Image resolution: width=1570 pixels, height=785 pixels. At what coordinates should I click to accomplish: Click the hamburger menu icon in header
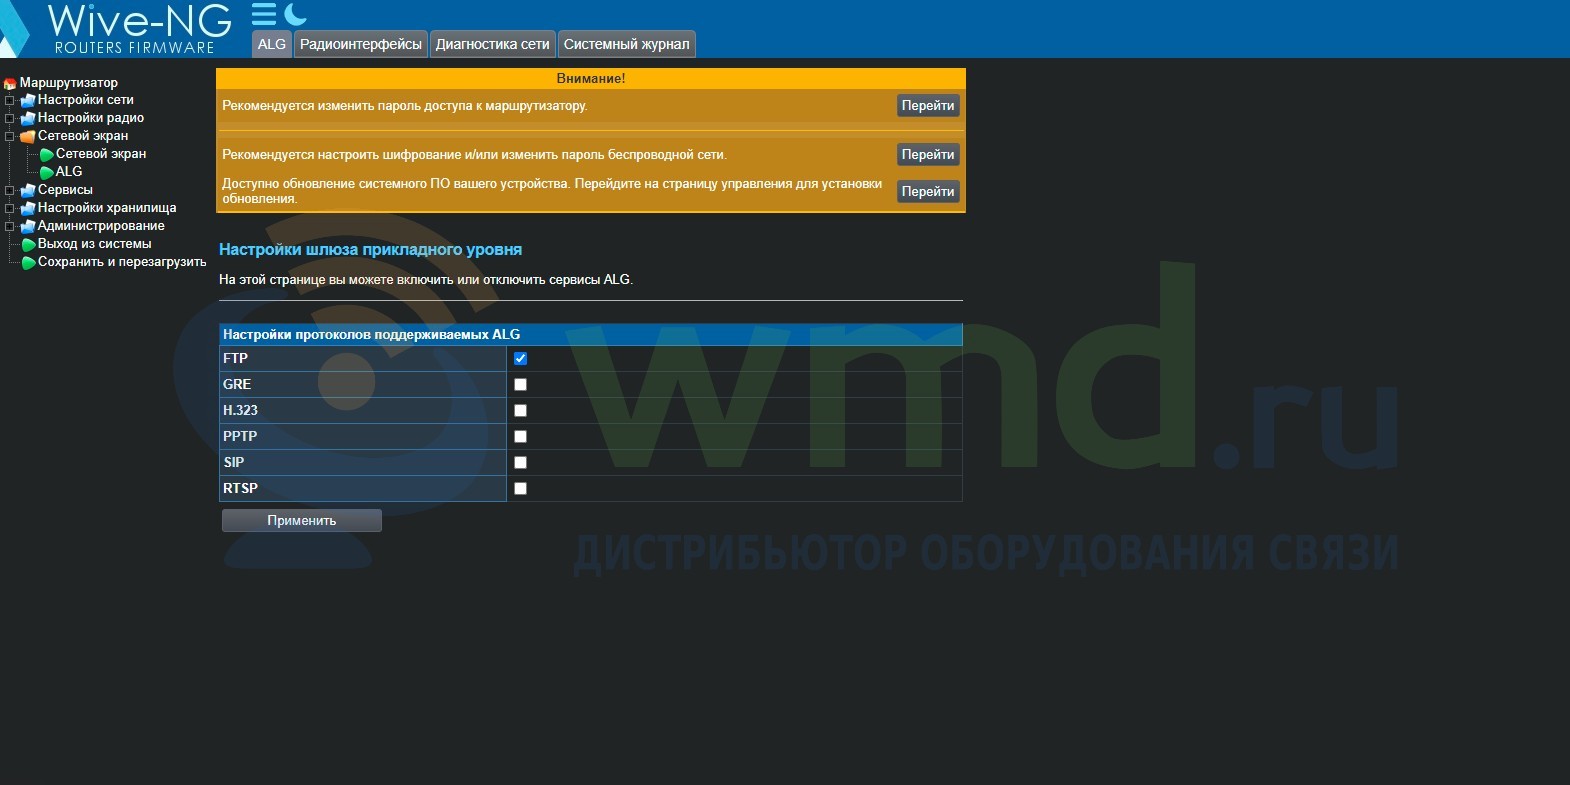pyautogui.click(x=263, y=14)
